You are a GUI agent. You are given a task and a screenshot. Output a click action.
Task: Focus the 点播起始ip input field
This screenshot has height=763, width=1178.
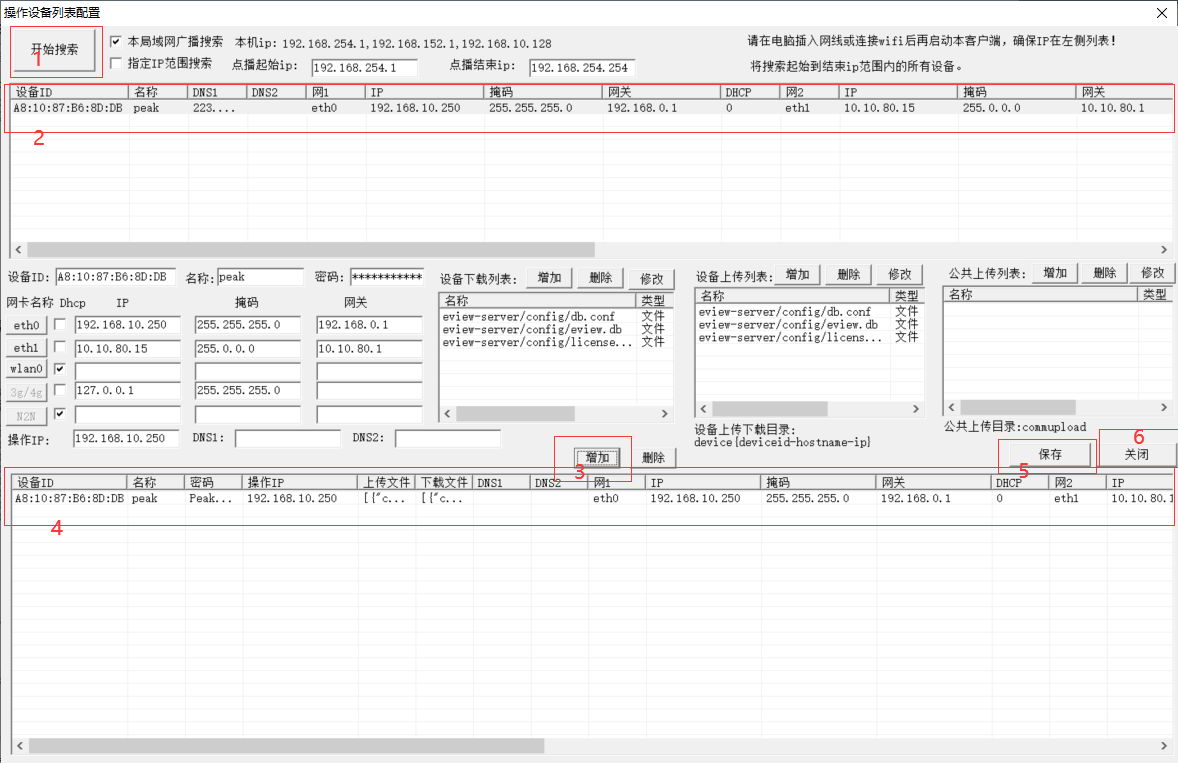(x=364, y=68)
